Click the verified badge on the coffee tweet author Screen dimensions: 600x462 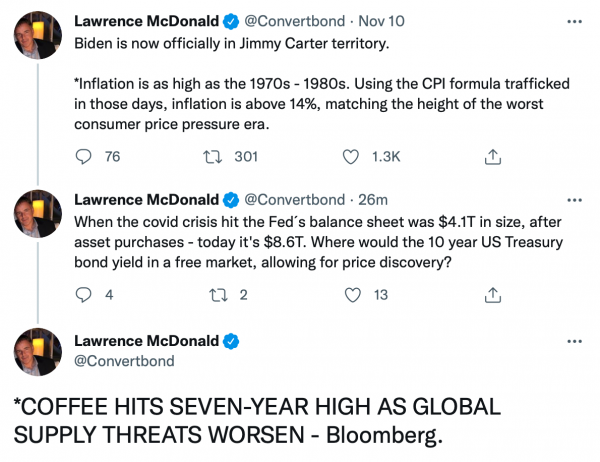click(x=232, y=342)
